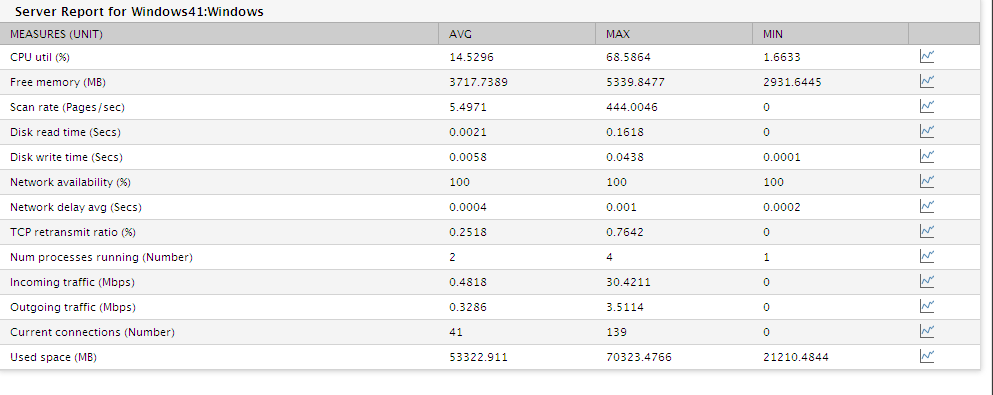Open graph icon for Used space row

(x=927, y=357)
